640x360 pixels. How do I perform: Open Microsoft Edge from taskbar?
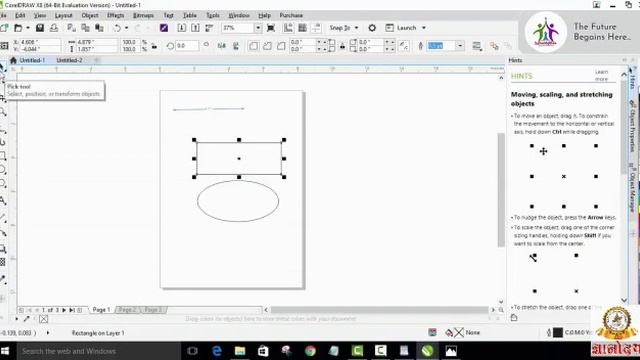[216, 351]
